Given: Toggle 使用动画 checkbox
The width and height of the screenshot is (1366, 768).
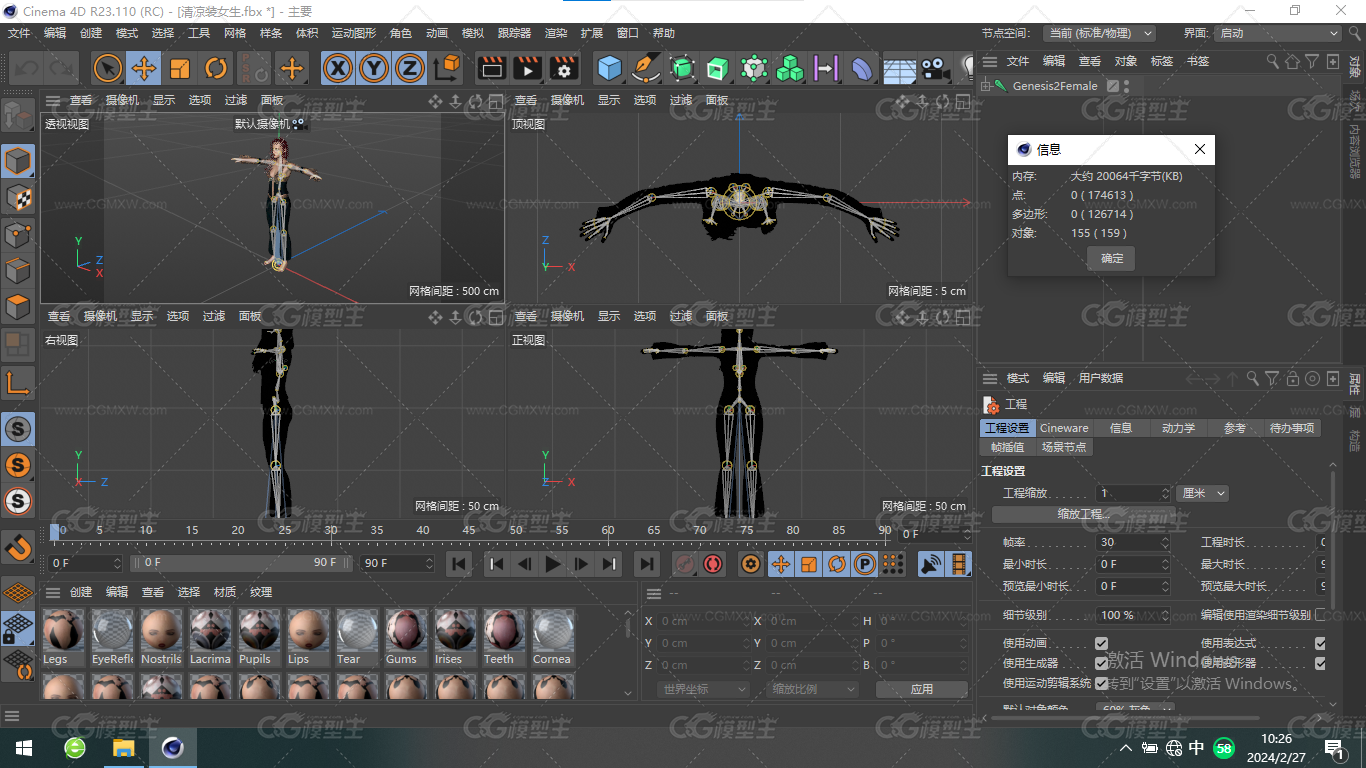Looking at the screenshot, I should pyautogui.click(x=1101, y=643).
